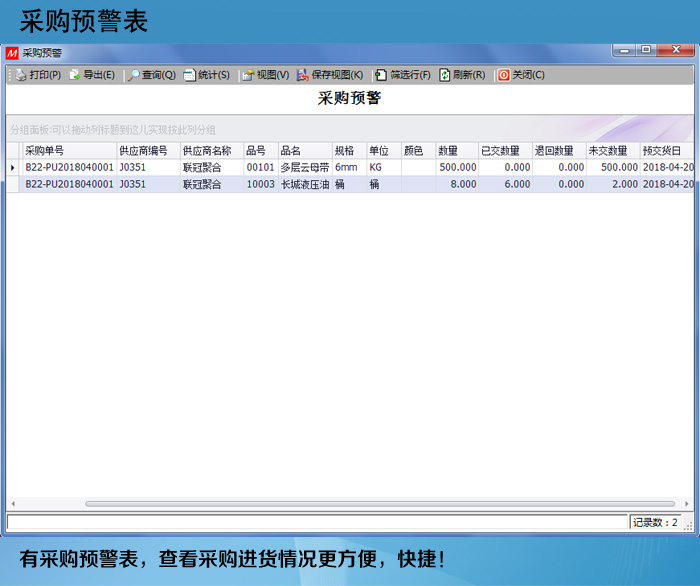Sort by 单位 column header

(384, 151)
